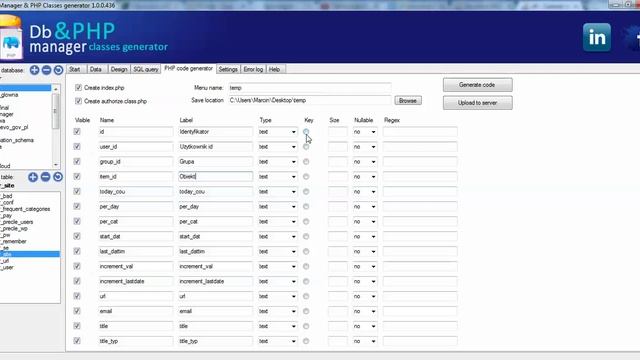
Task: Toggle Create index.php checkbox
Action: (78, 88)
